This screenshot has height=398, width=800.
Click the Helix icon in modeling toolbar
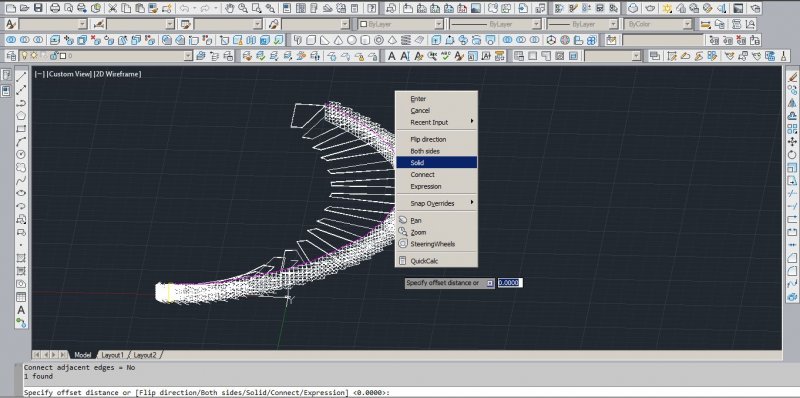[x=406, y=40]
